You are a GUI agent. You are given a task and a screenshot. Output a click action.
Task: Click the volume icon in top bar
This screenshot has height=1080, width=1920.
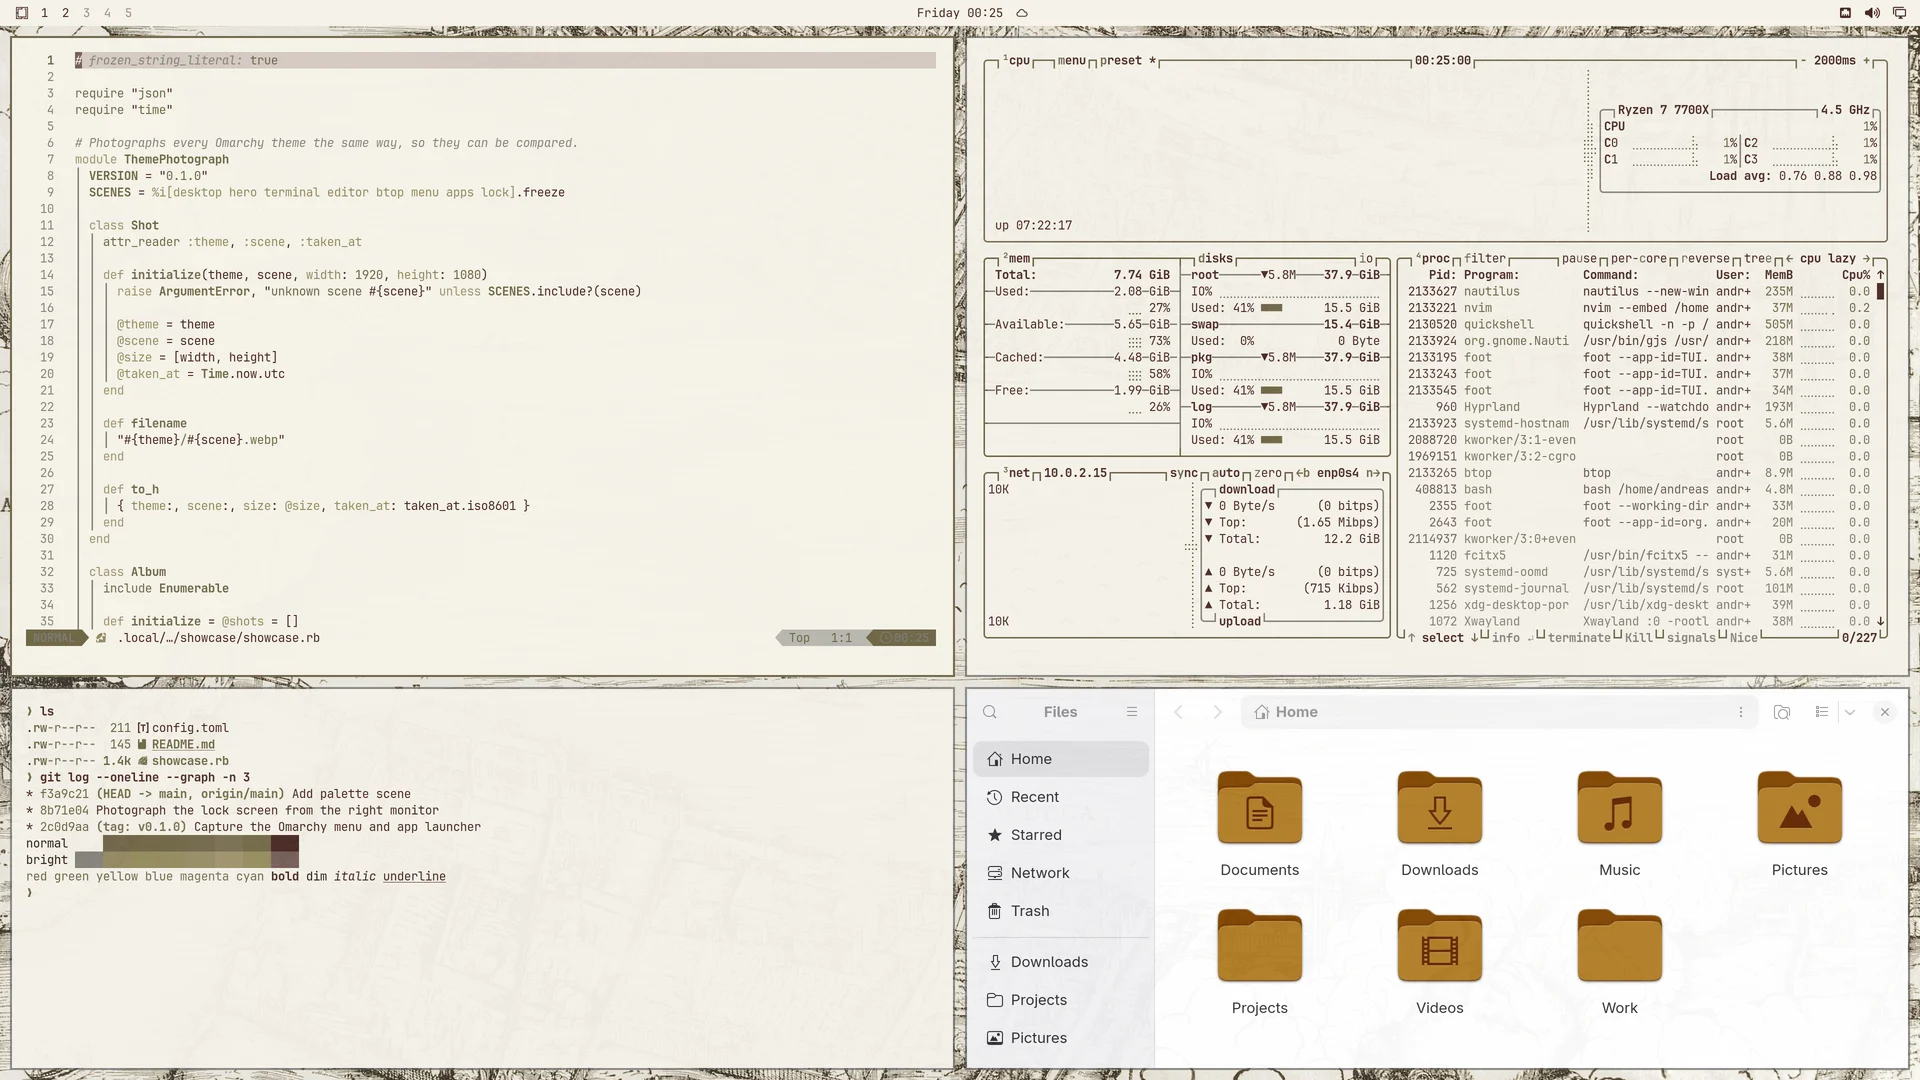[x=1872, y=13]
